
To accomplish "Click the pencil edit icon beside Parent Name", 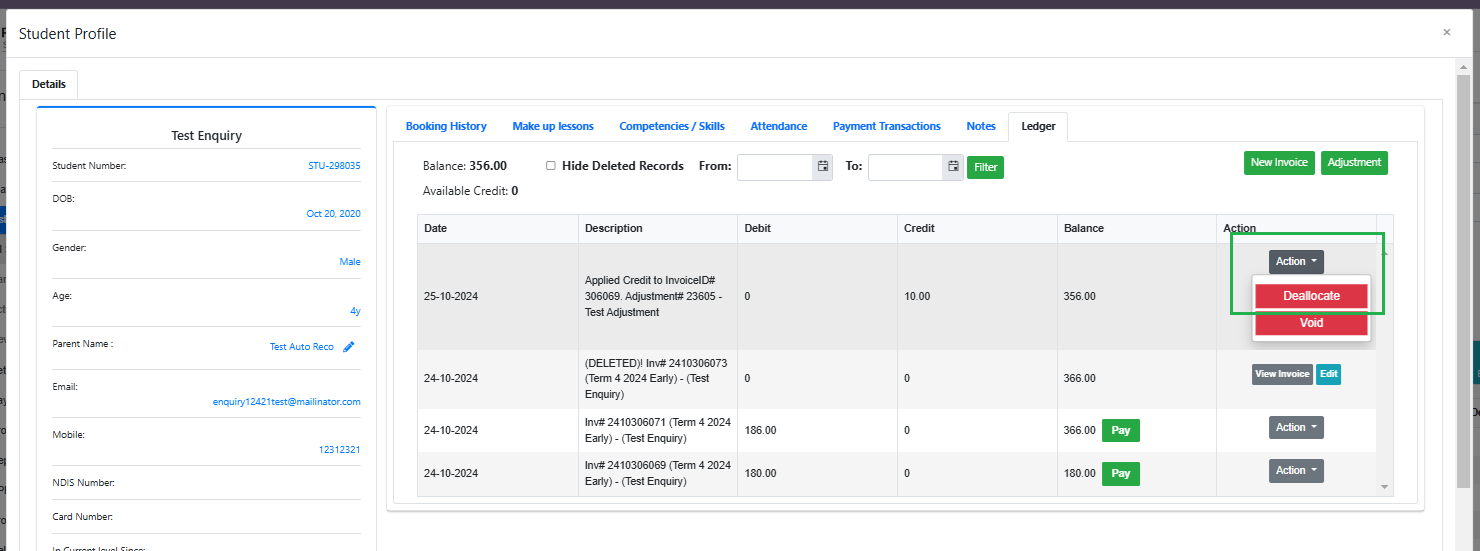I will tap(349, 347).
